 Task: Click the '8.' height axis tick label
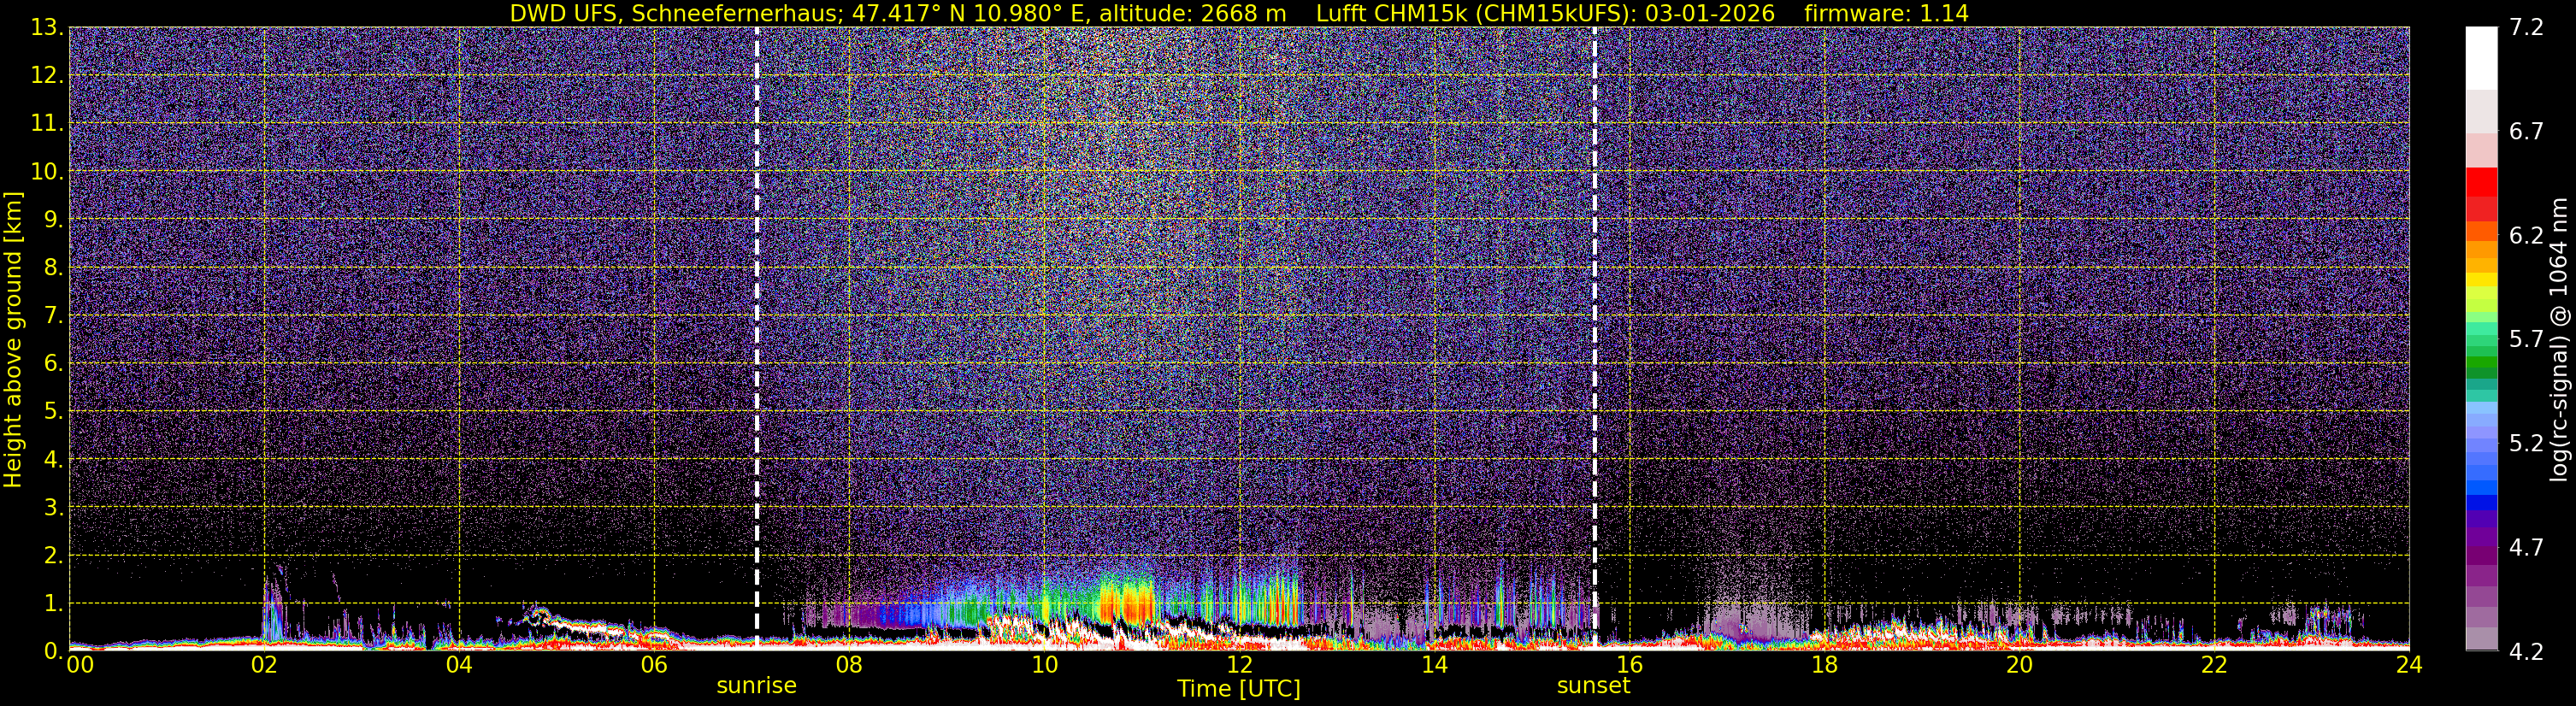tap(53, 268)
